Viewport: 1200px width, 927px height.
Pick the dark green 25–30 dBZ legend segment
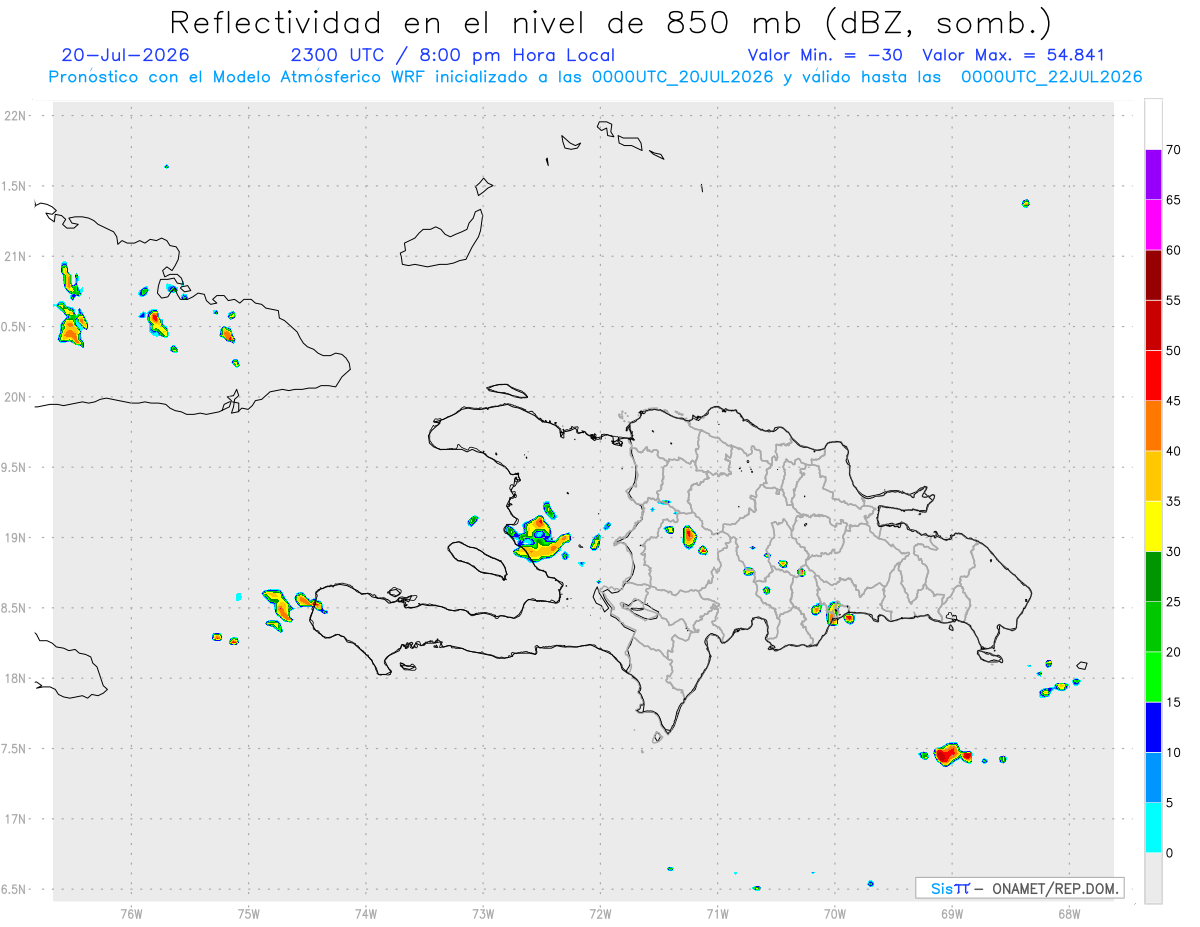point(1153,577)
